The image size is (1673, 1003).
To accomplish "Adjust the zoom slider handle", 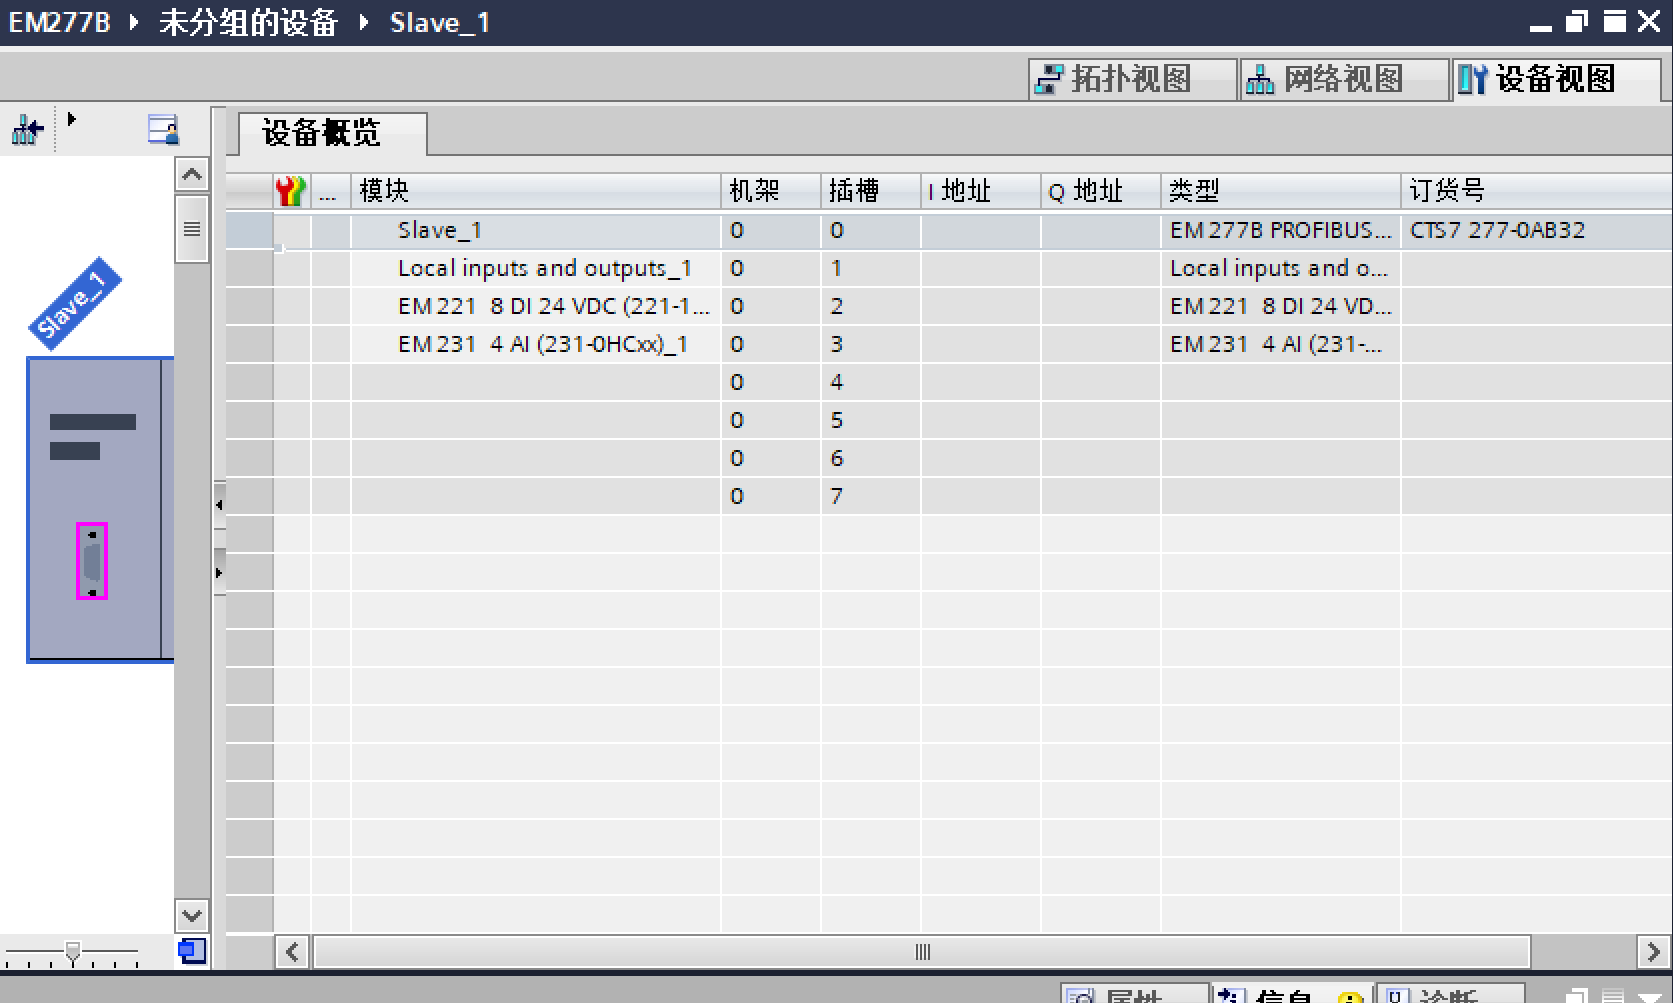I will click(72, 951).
